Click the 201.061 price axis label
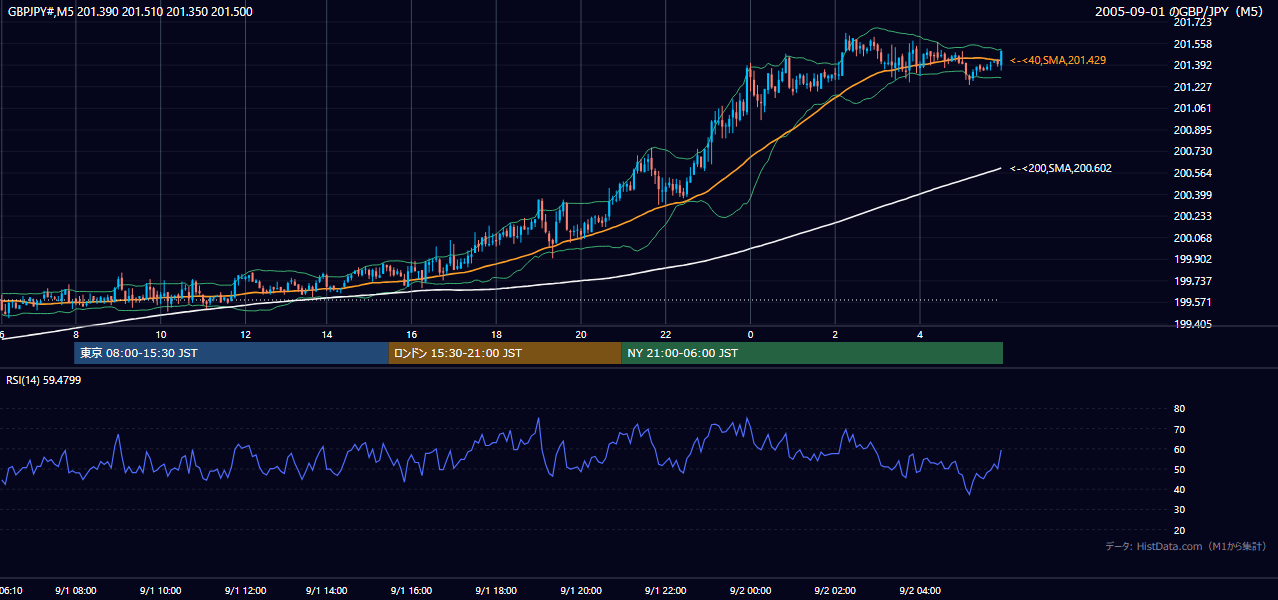This screenshot has height=600, width=1278. tap(1192, 108)
